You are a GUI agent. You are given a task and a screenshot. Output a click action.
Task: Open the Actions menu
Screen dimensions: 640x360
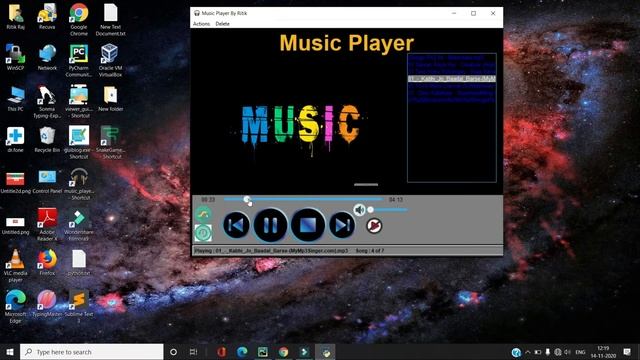coord(201,24)
